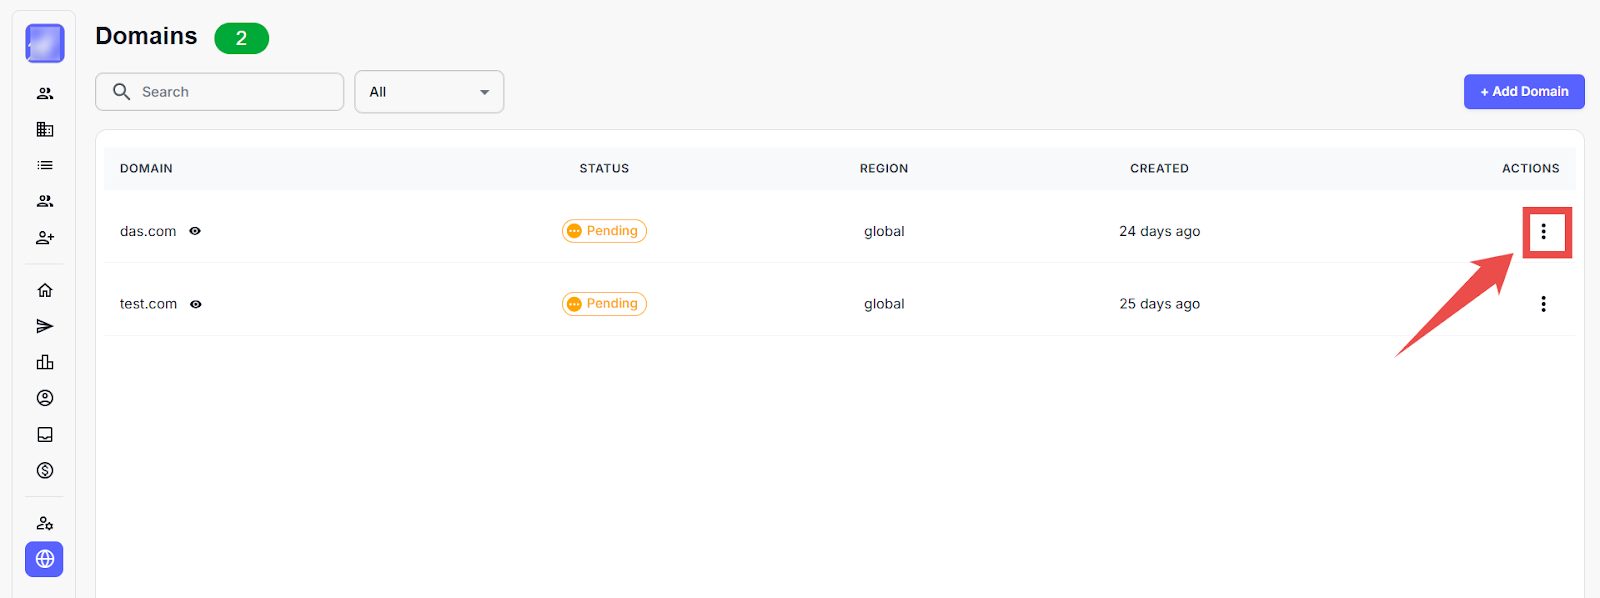The height and width of the screenshot is (598, 1600).
Task: Open the send paper-plane sidebar icon
Action: pyautogui.click(x=45, y=326)
